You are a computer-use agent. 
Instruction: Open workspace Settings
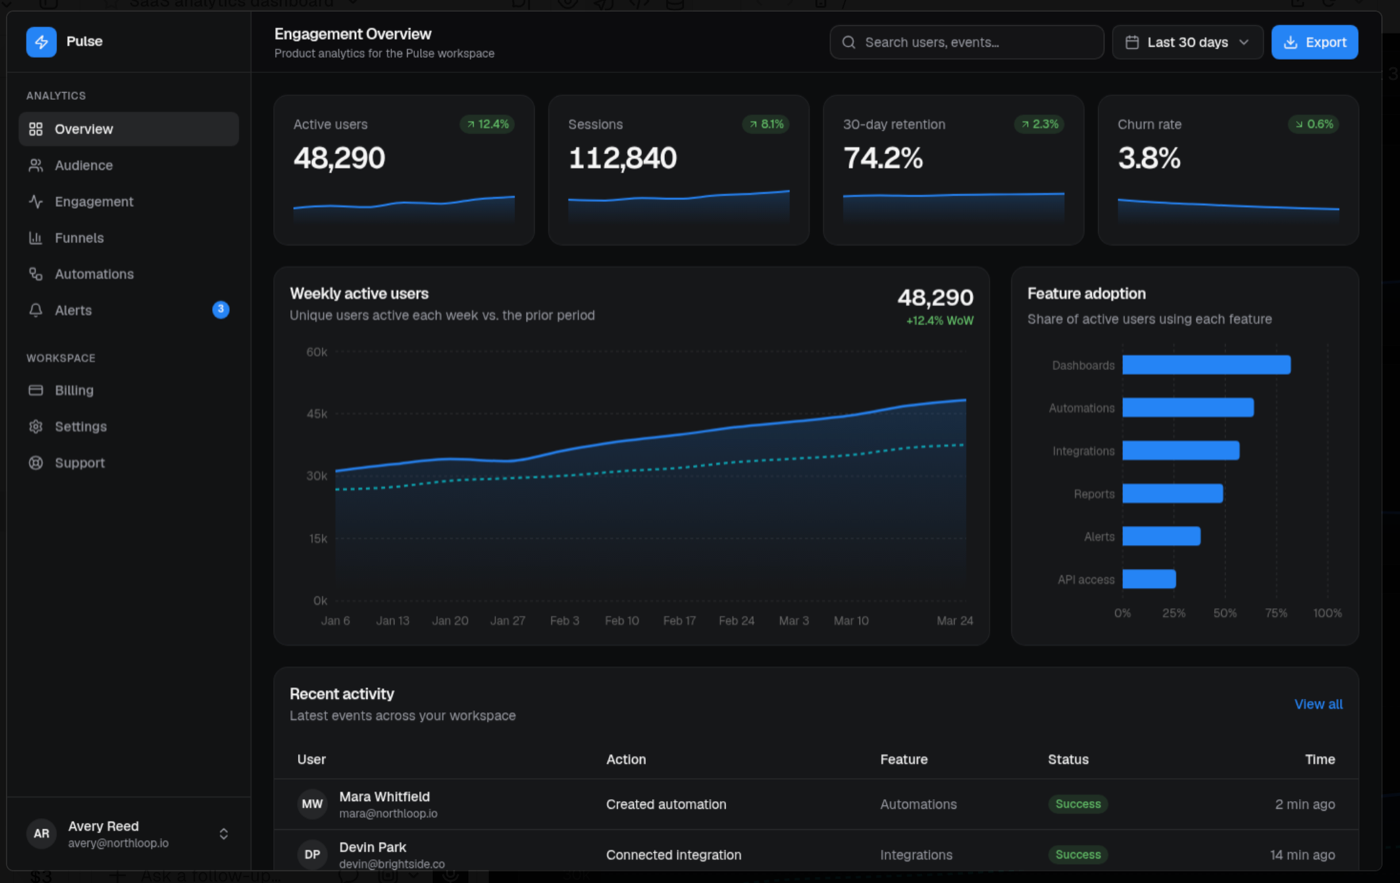(129, 426)
